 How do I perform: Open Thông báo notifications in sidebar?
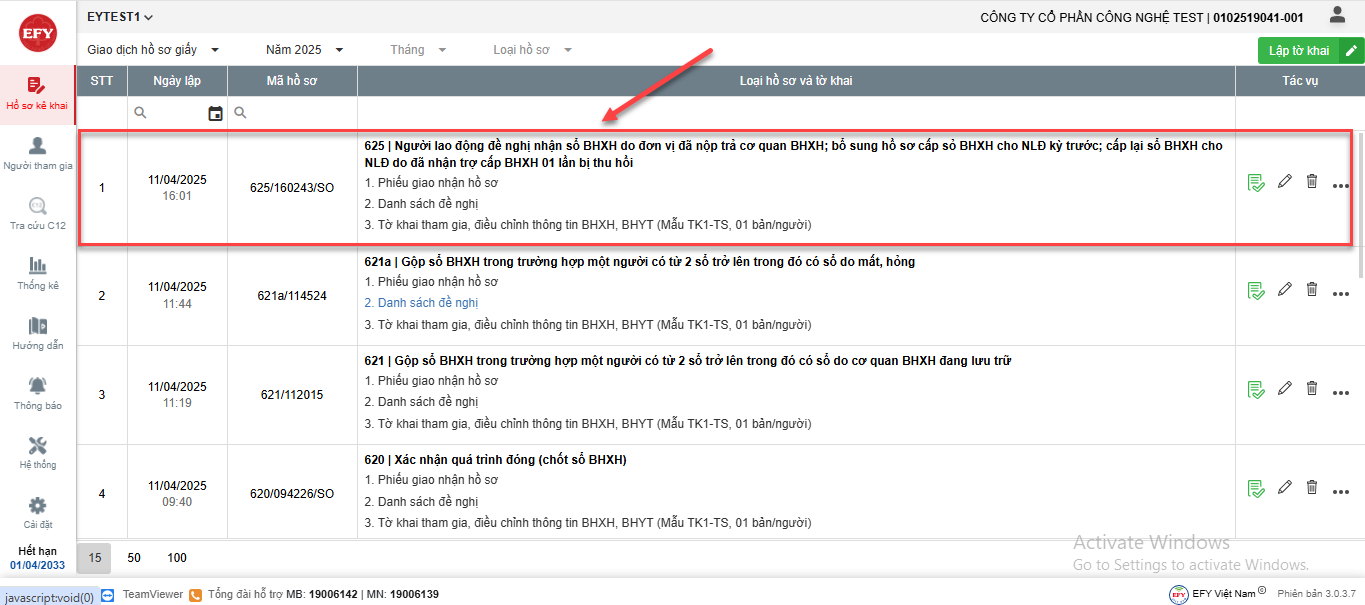pyautogui.click(x=38, y=393)
